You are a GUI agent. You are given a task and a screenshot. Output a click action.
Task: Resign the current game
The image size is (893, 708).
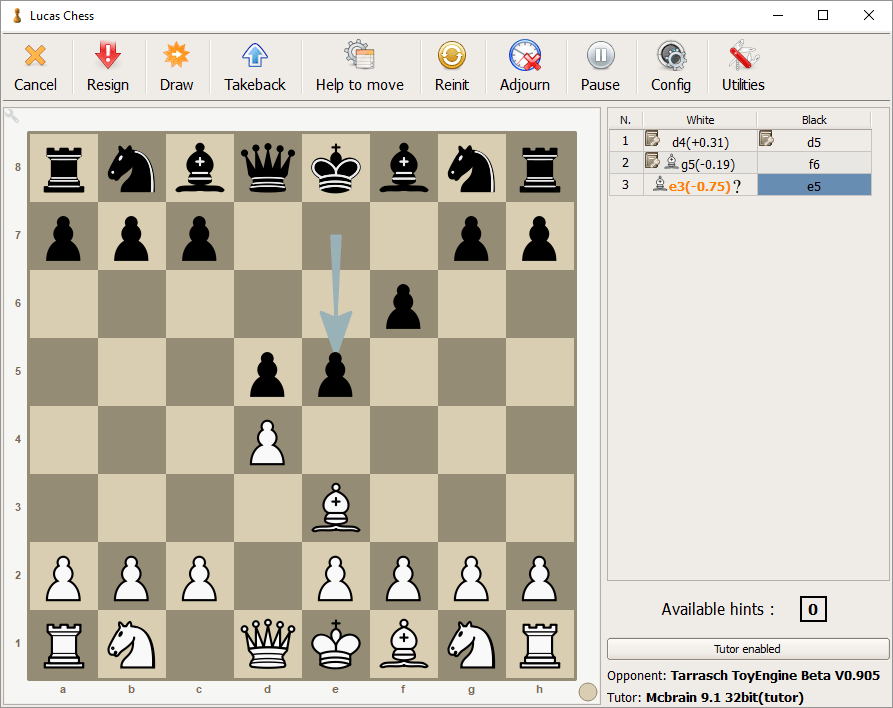[107, 67]
